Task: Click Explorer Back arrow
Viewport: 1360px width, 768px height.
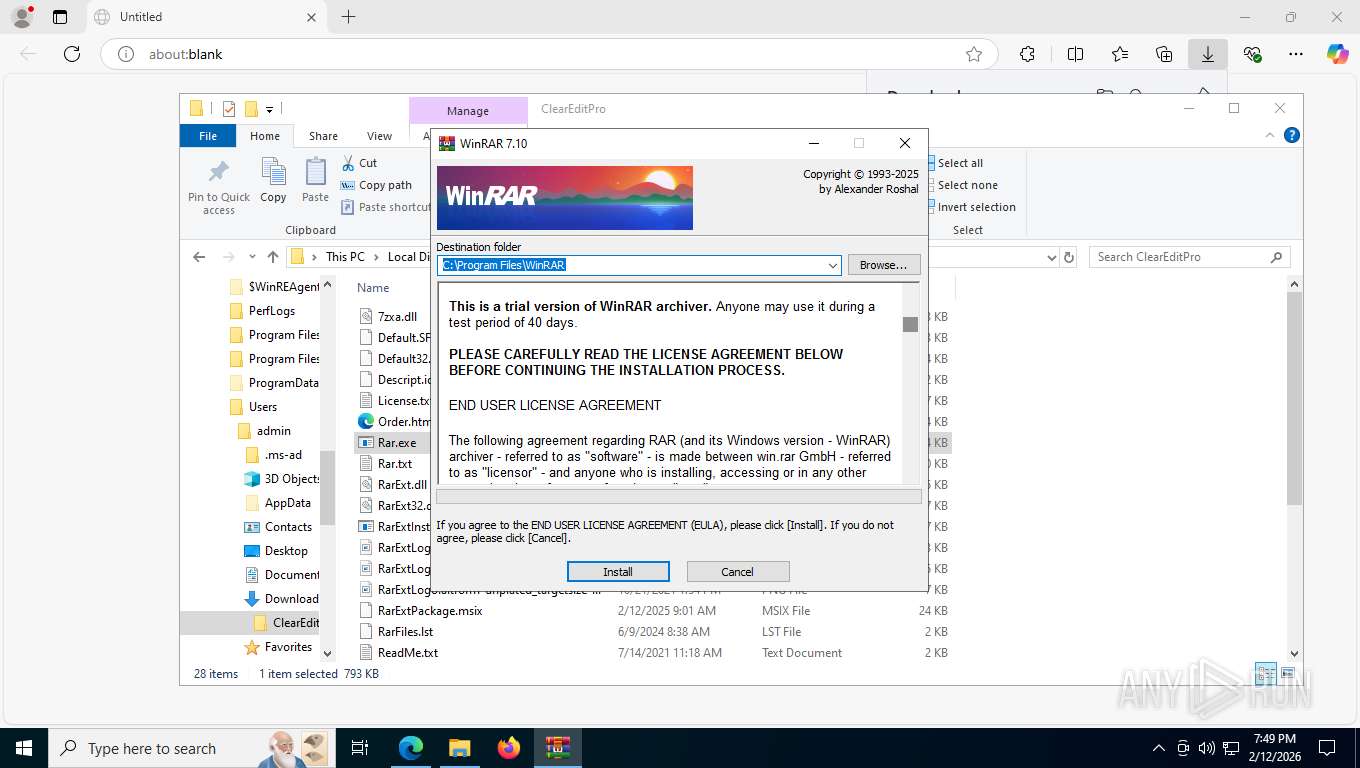Action: (199, 257)
